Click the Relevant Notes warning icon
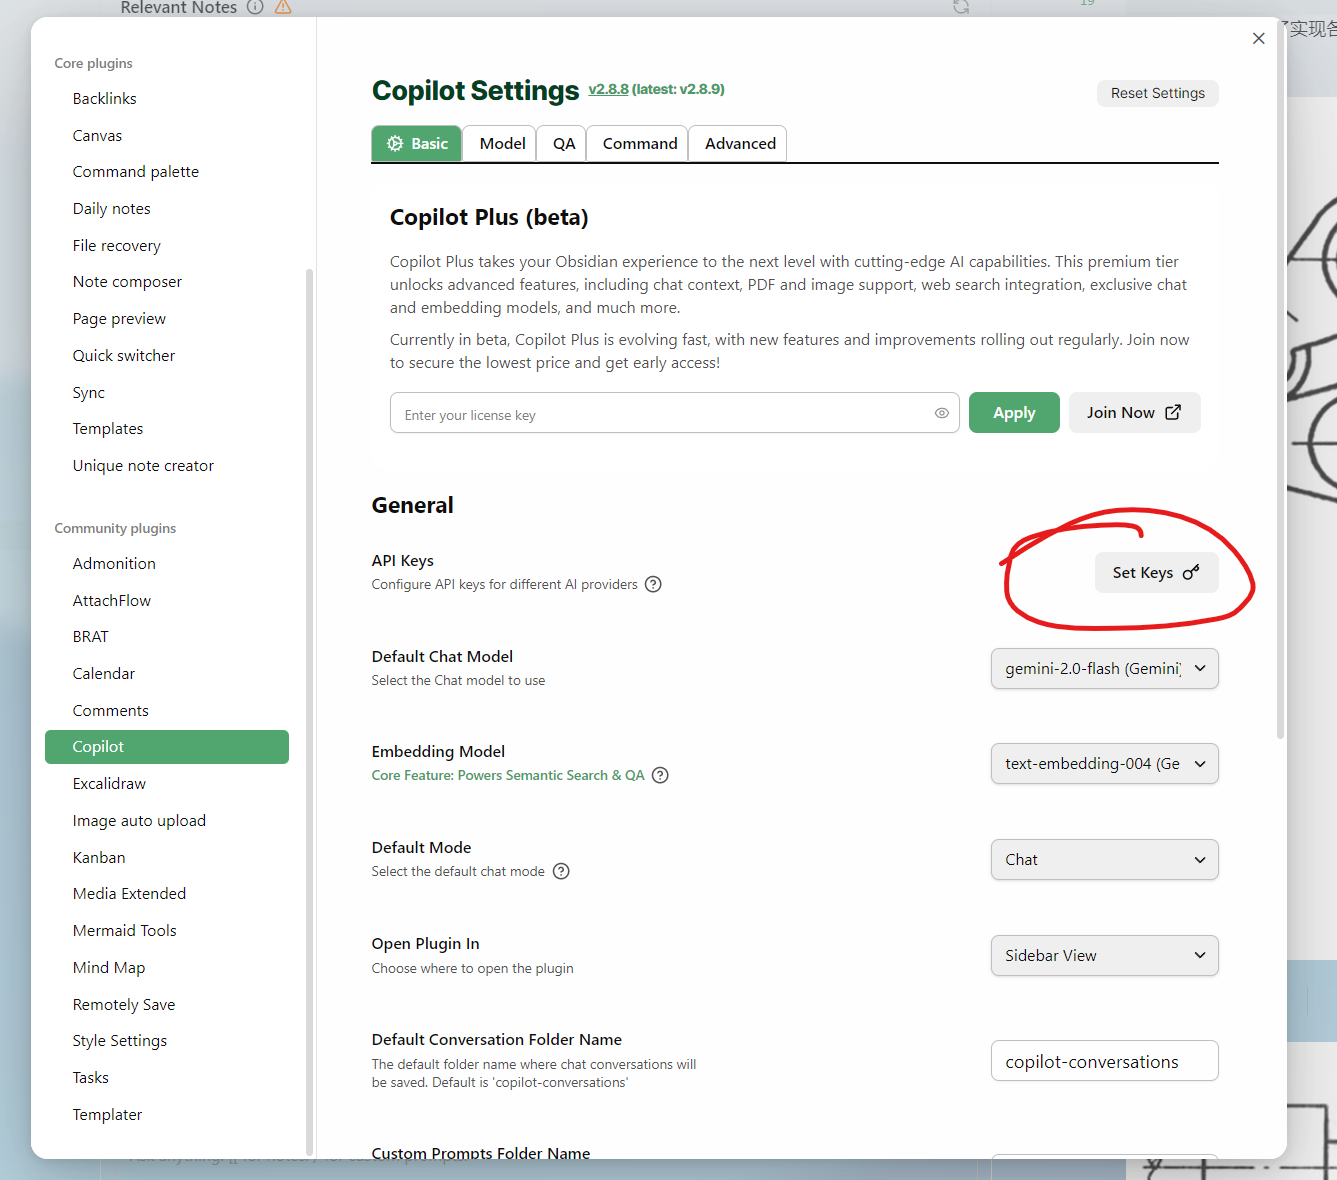The width and height of the screenshot is (1337, 1180). pyautogui.click(x=283, y=7)
